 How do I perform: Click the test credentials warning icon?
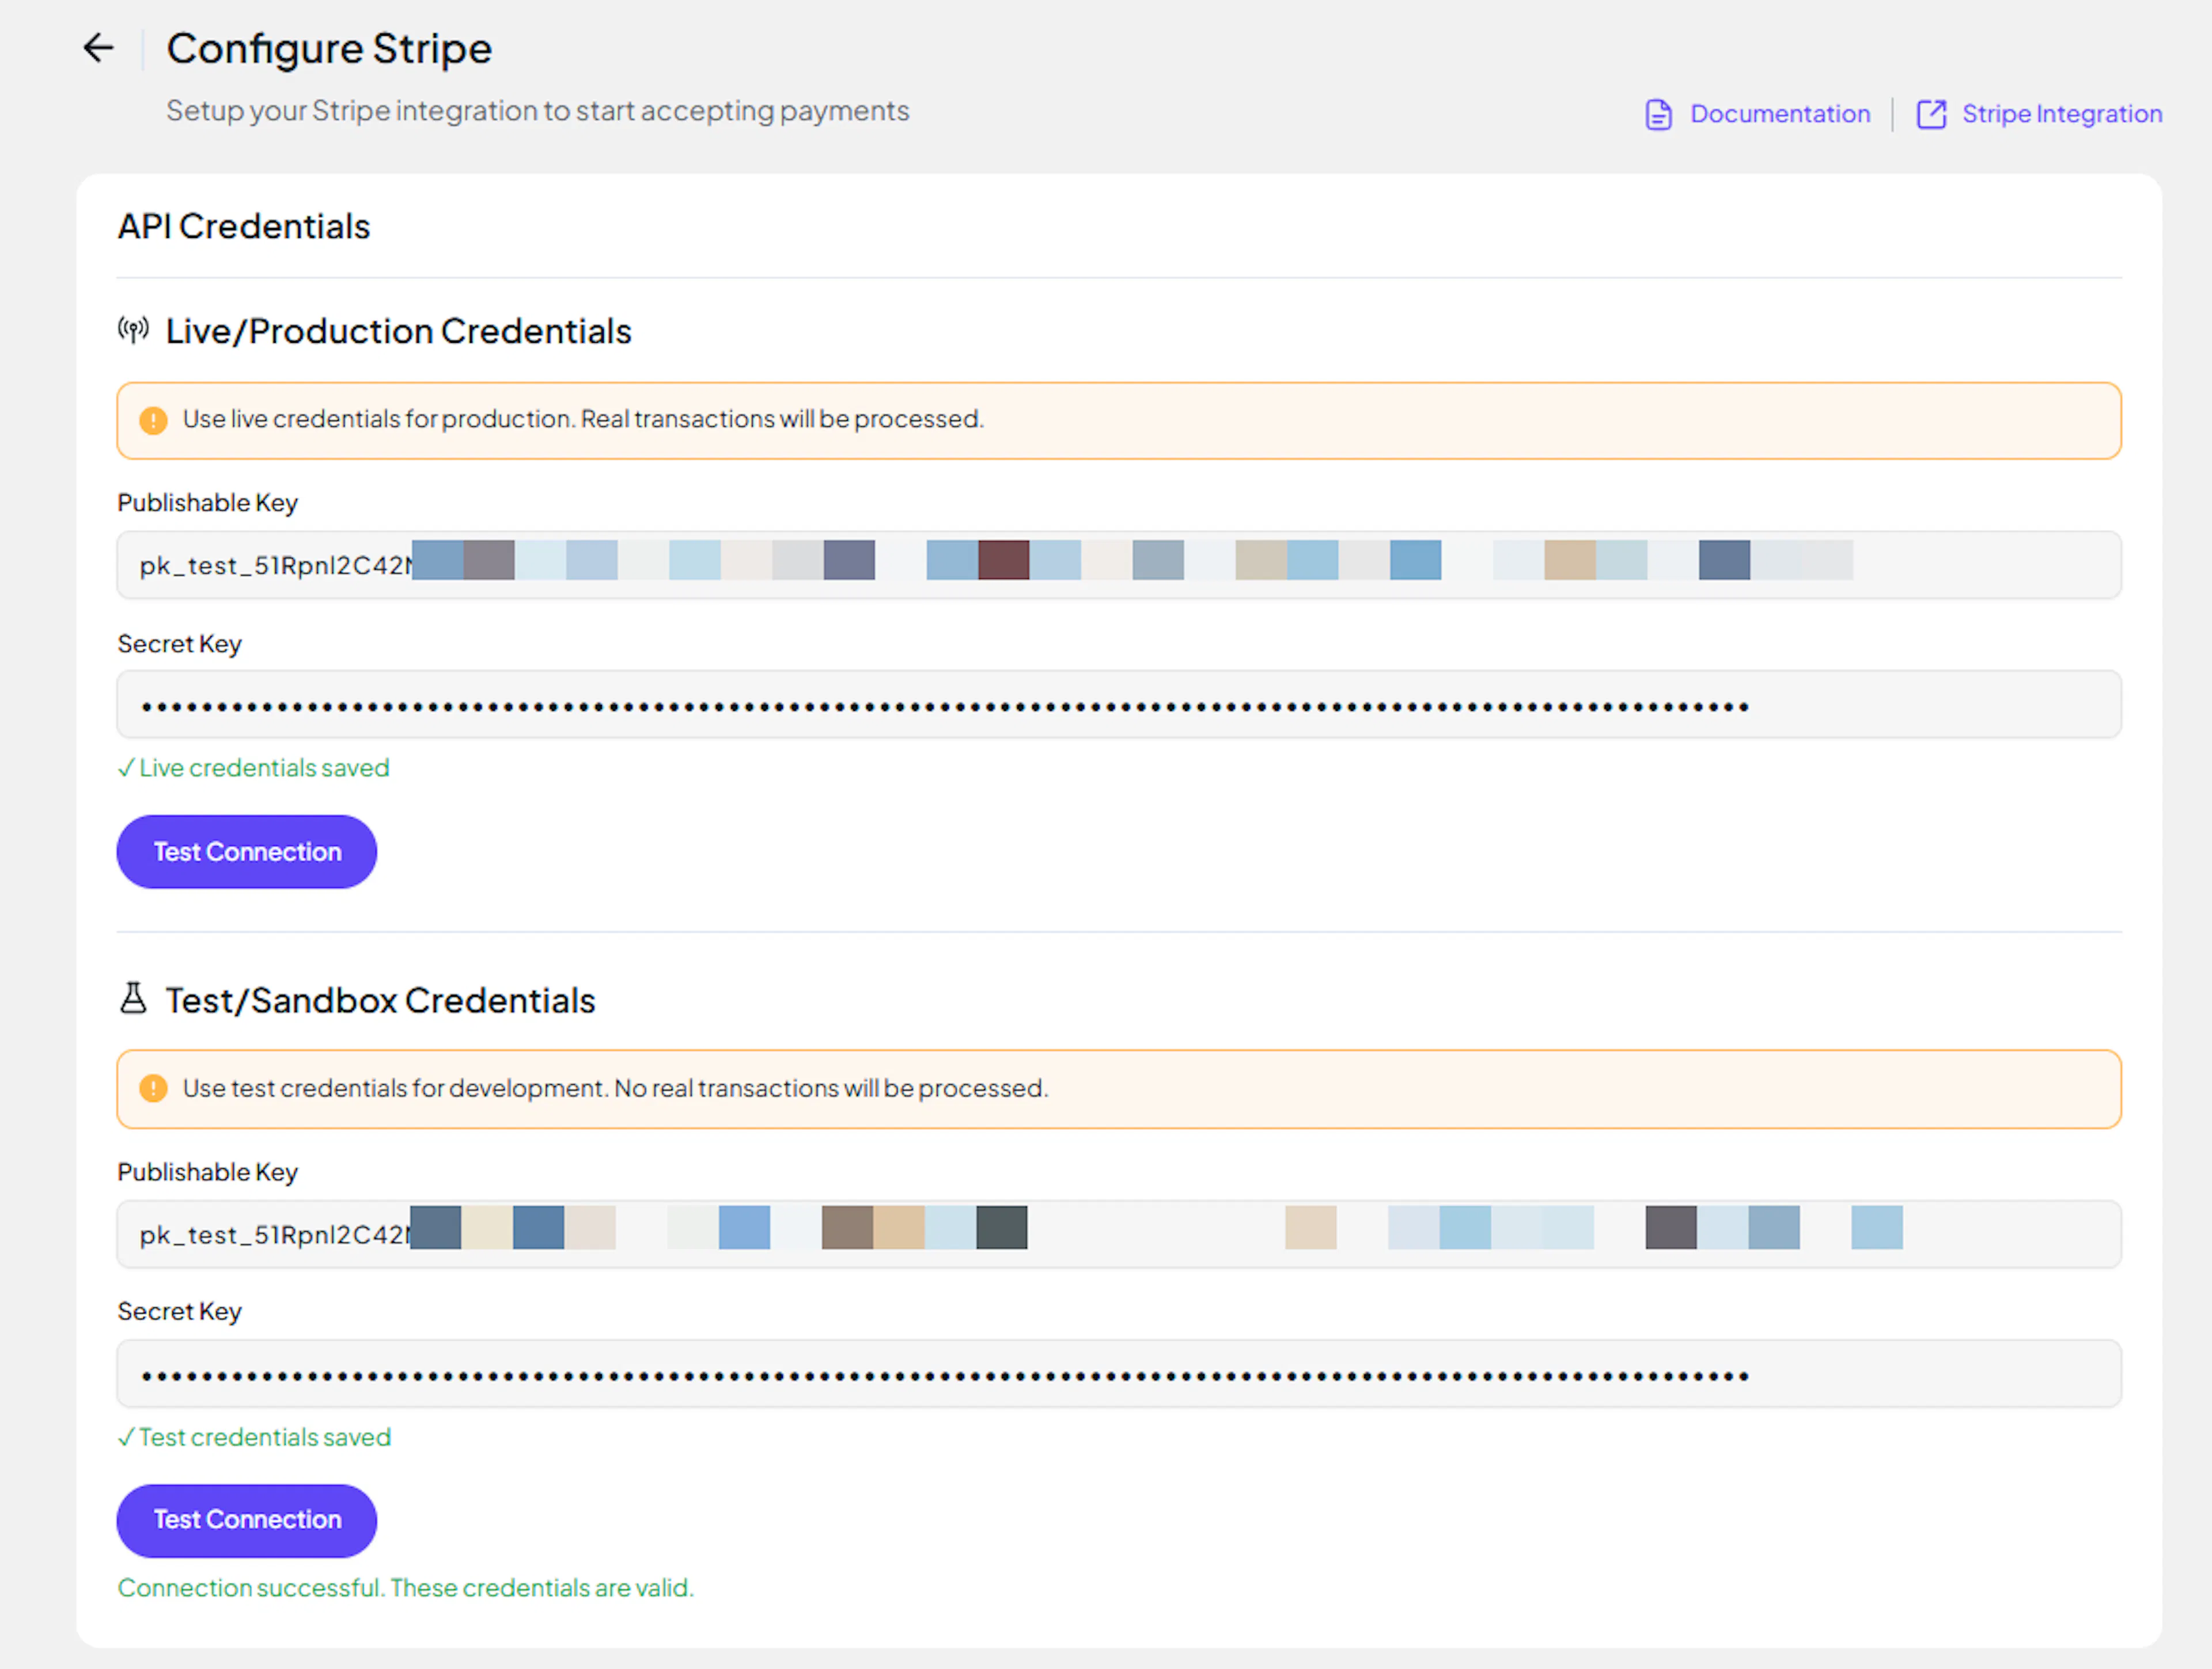153,1088
